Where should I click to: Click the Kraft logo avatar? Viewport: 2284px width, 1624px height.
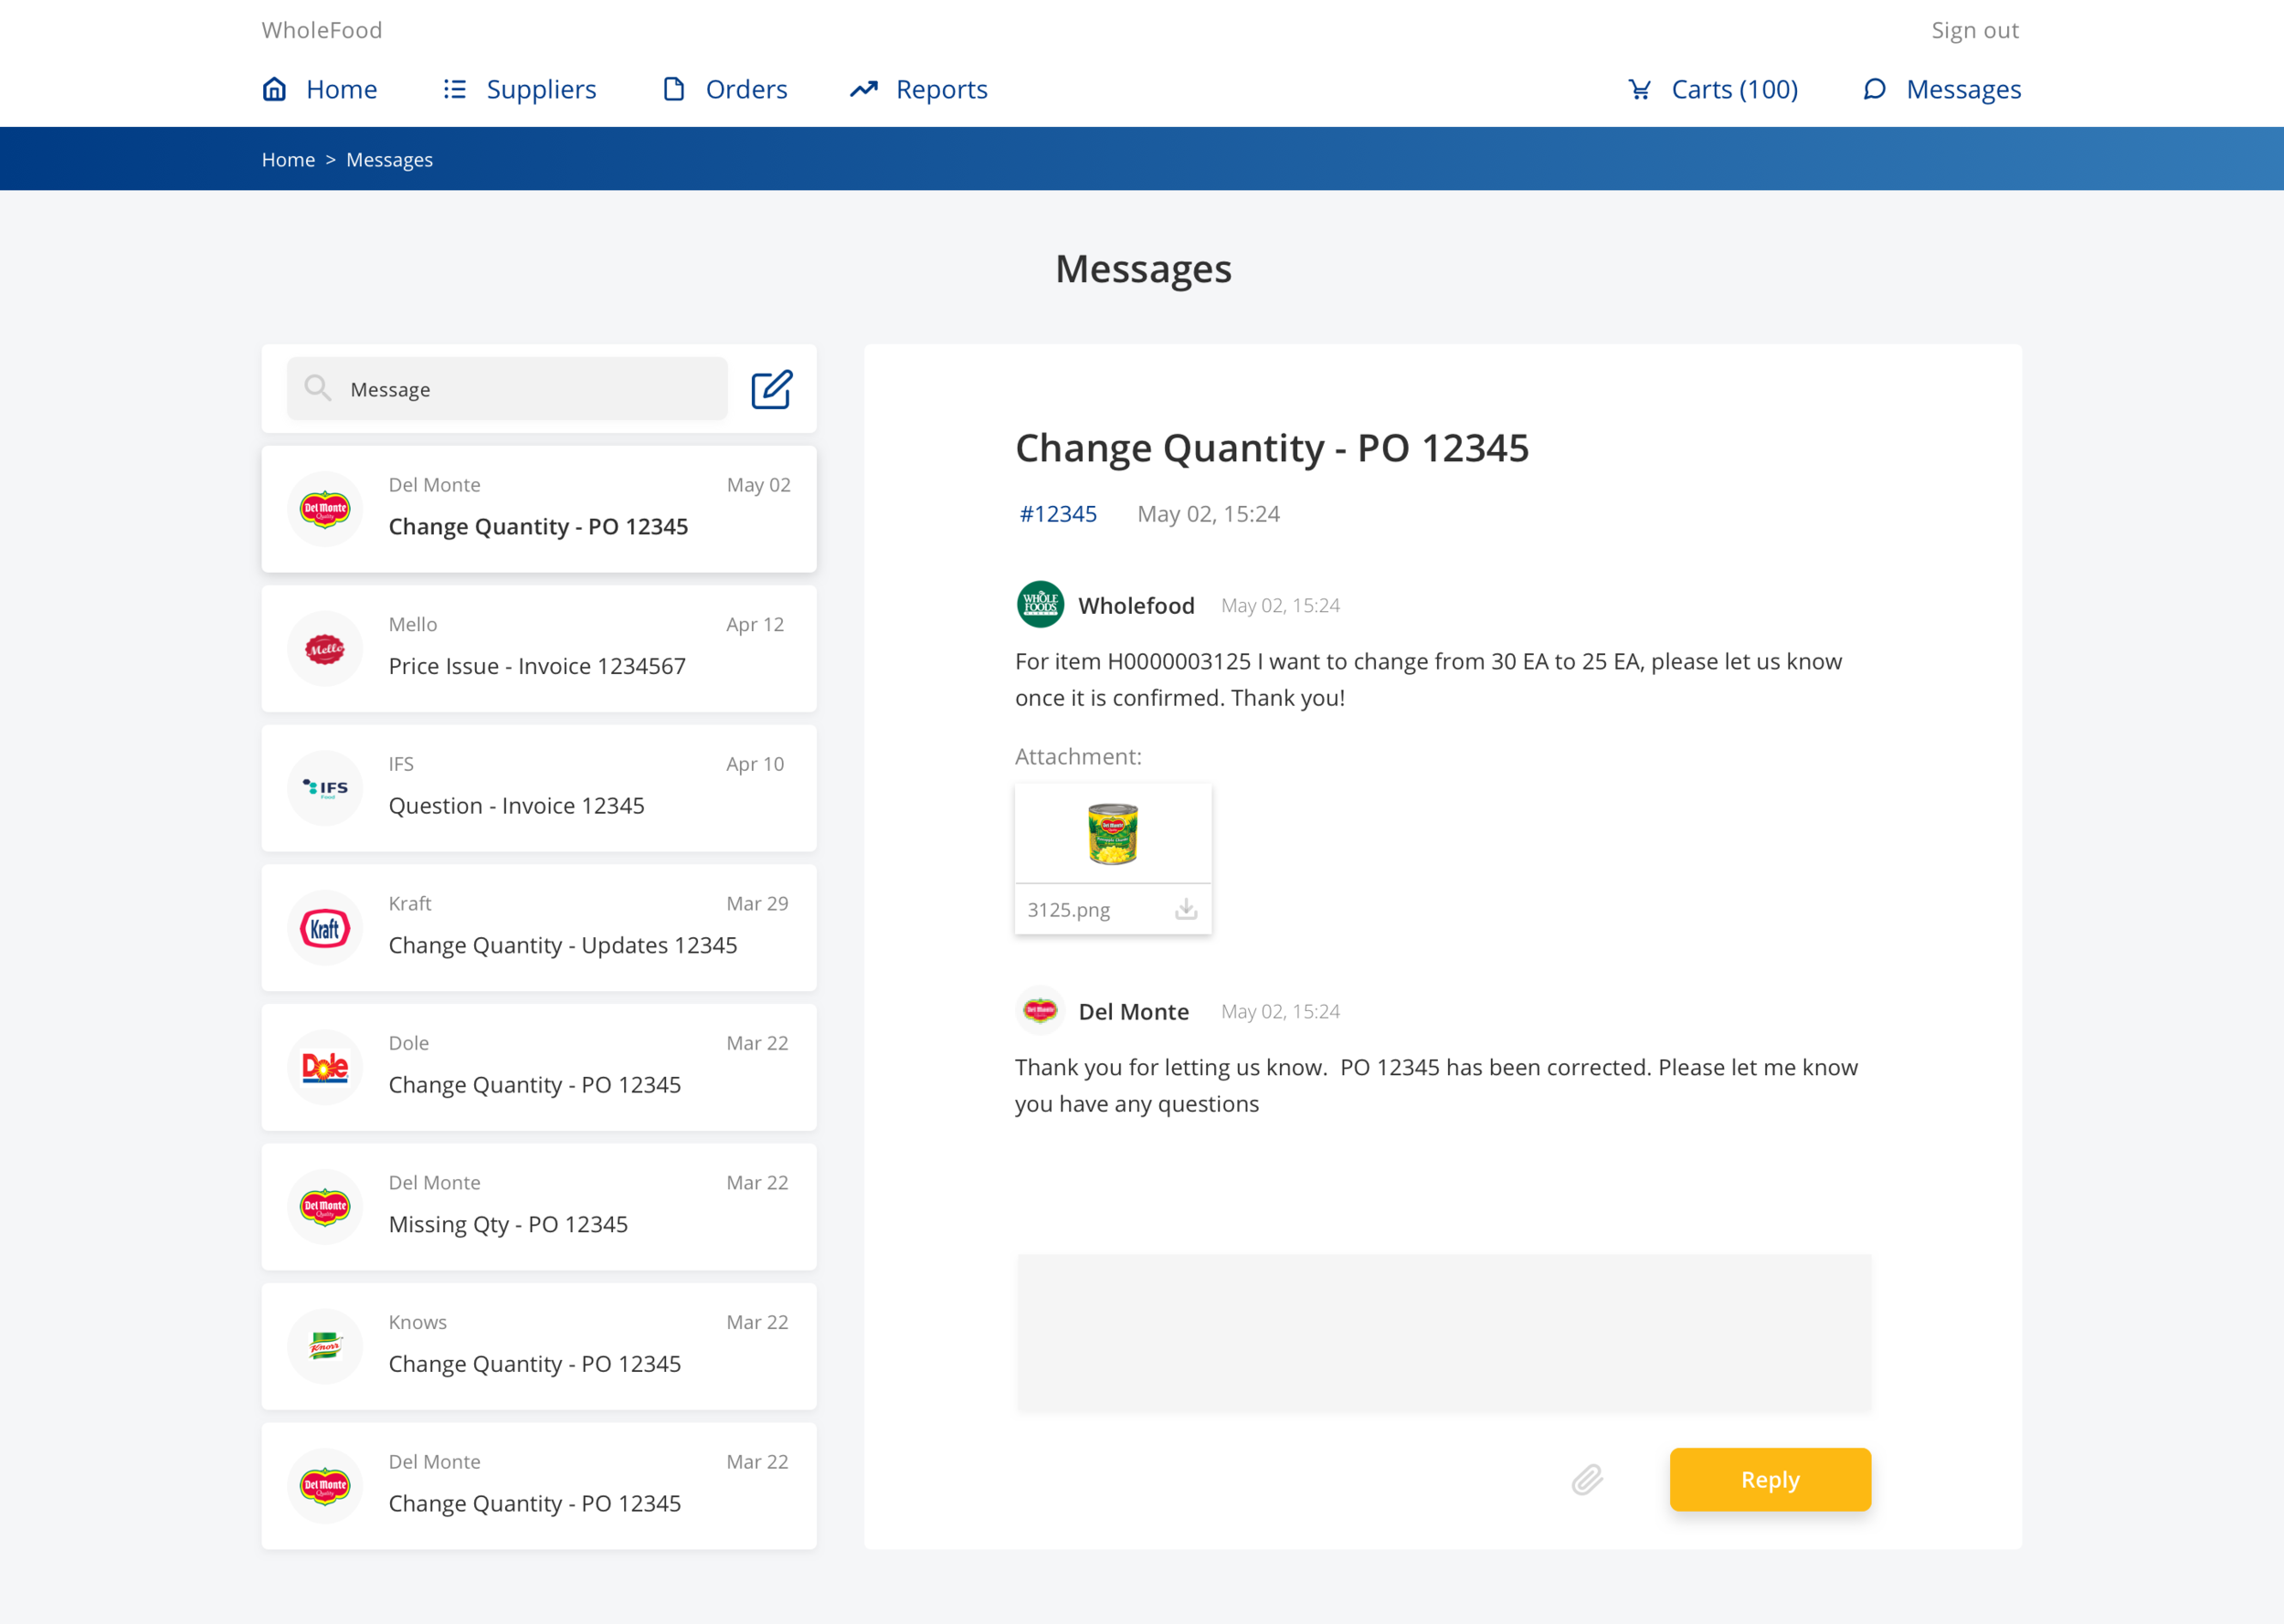pyautogui.click(x=325, y=928)
